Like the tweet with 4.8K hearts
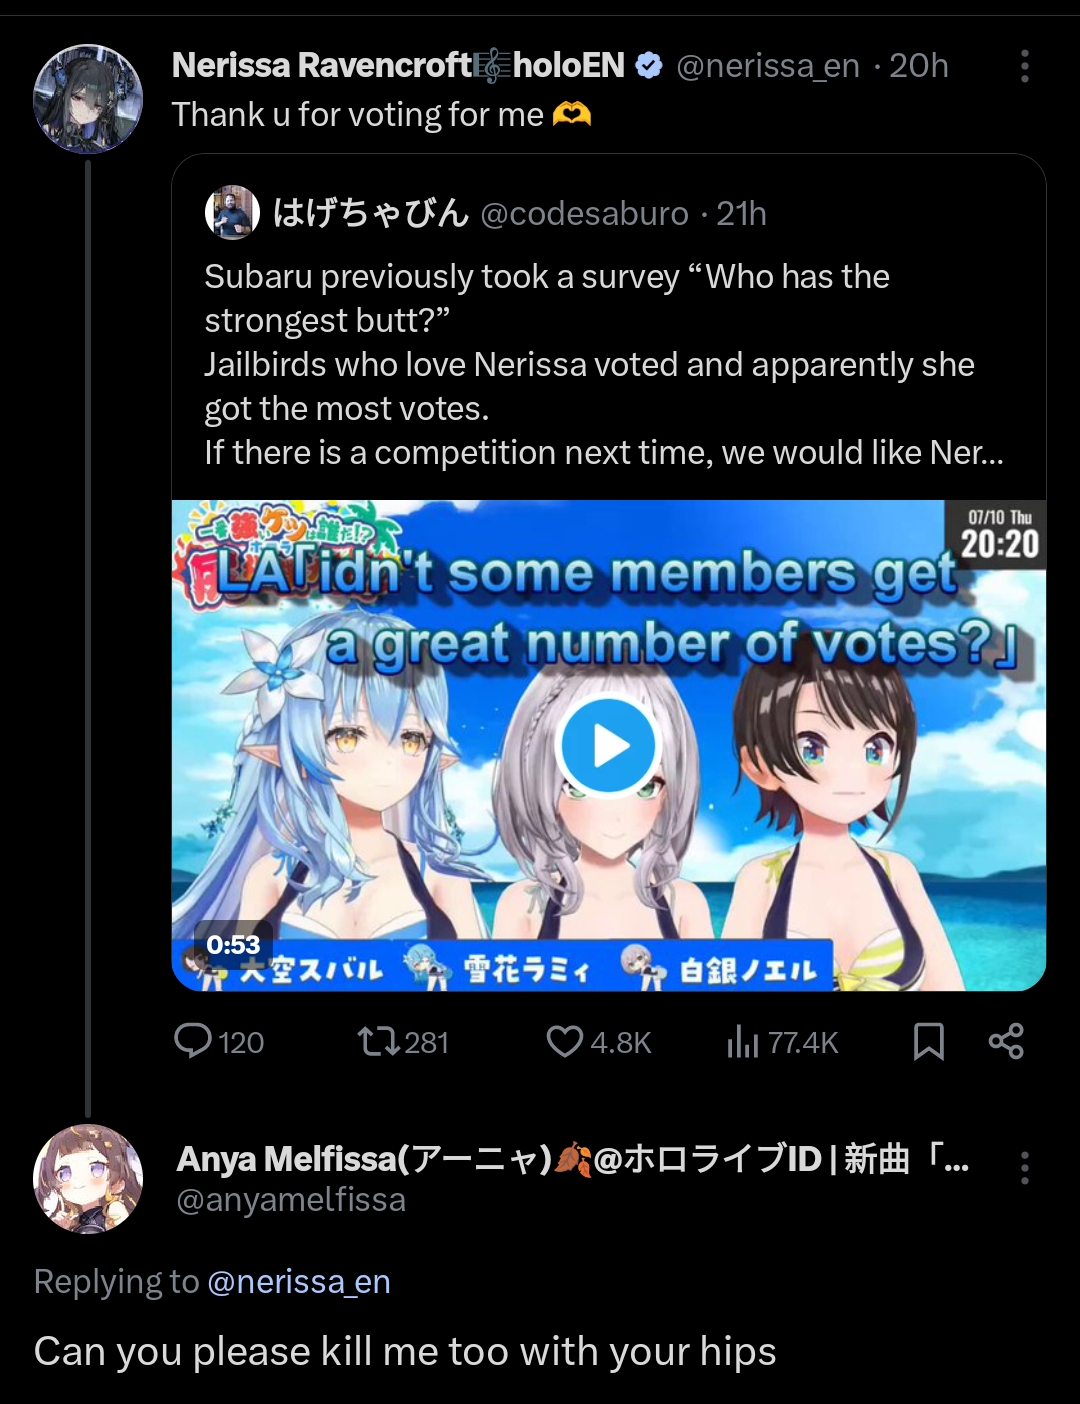This screenshot has width=1080, height=1404. pyautogui.click(x=565, y=1042)
